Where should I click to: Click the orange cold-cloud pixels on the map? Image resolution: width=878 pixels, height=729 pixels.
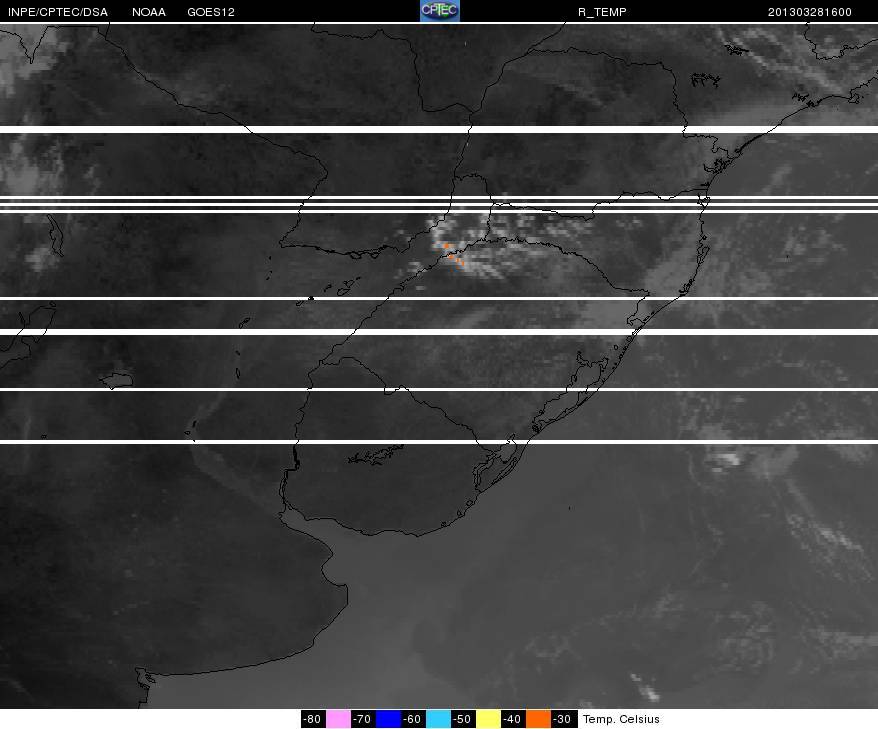[x=454, y=254]
